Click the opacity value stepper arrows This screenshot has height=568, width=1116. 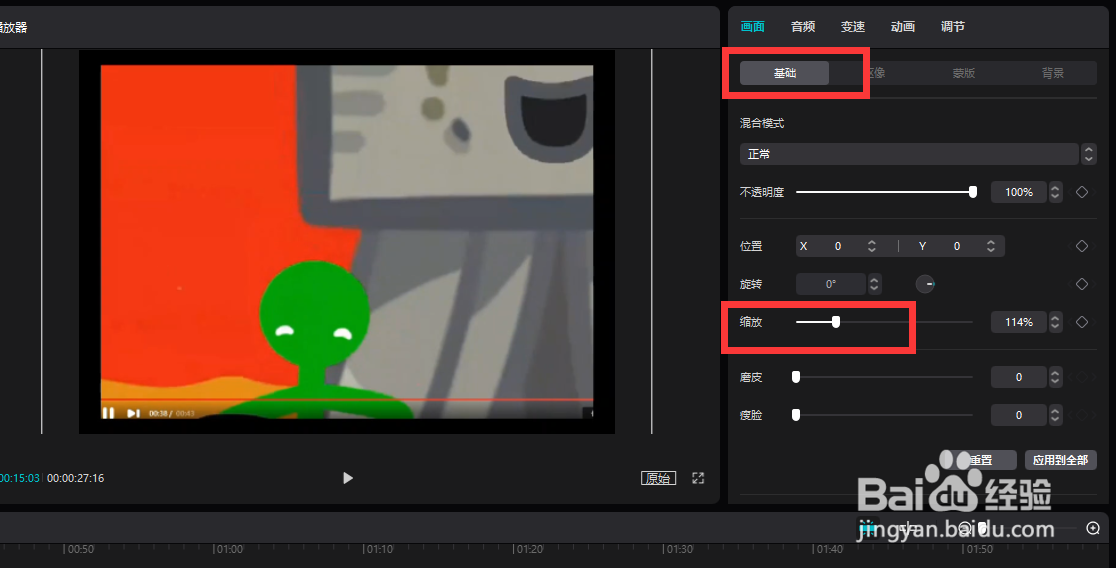(x=1056, y=192)
